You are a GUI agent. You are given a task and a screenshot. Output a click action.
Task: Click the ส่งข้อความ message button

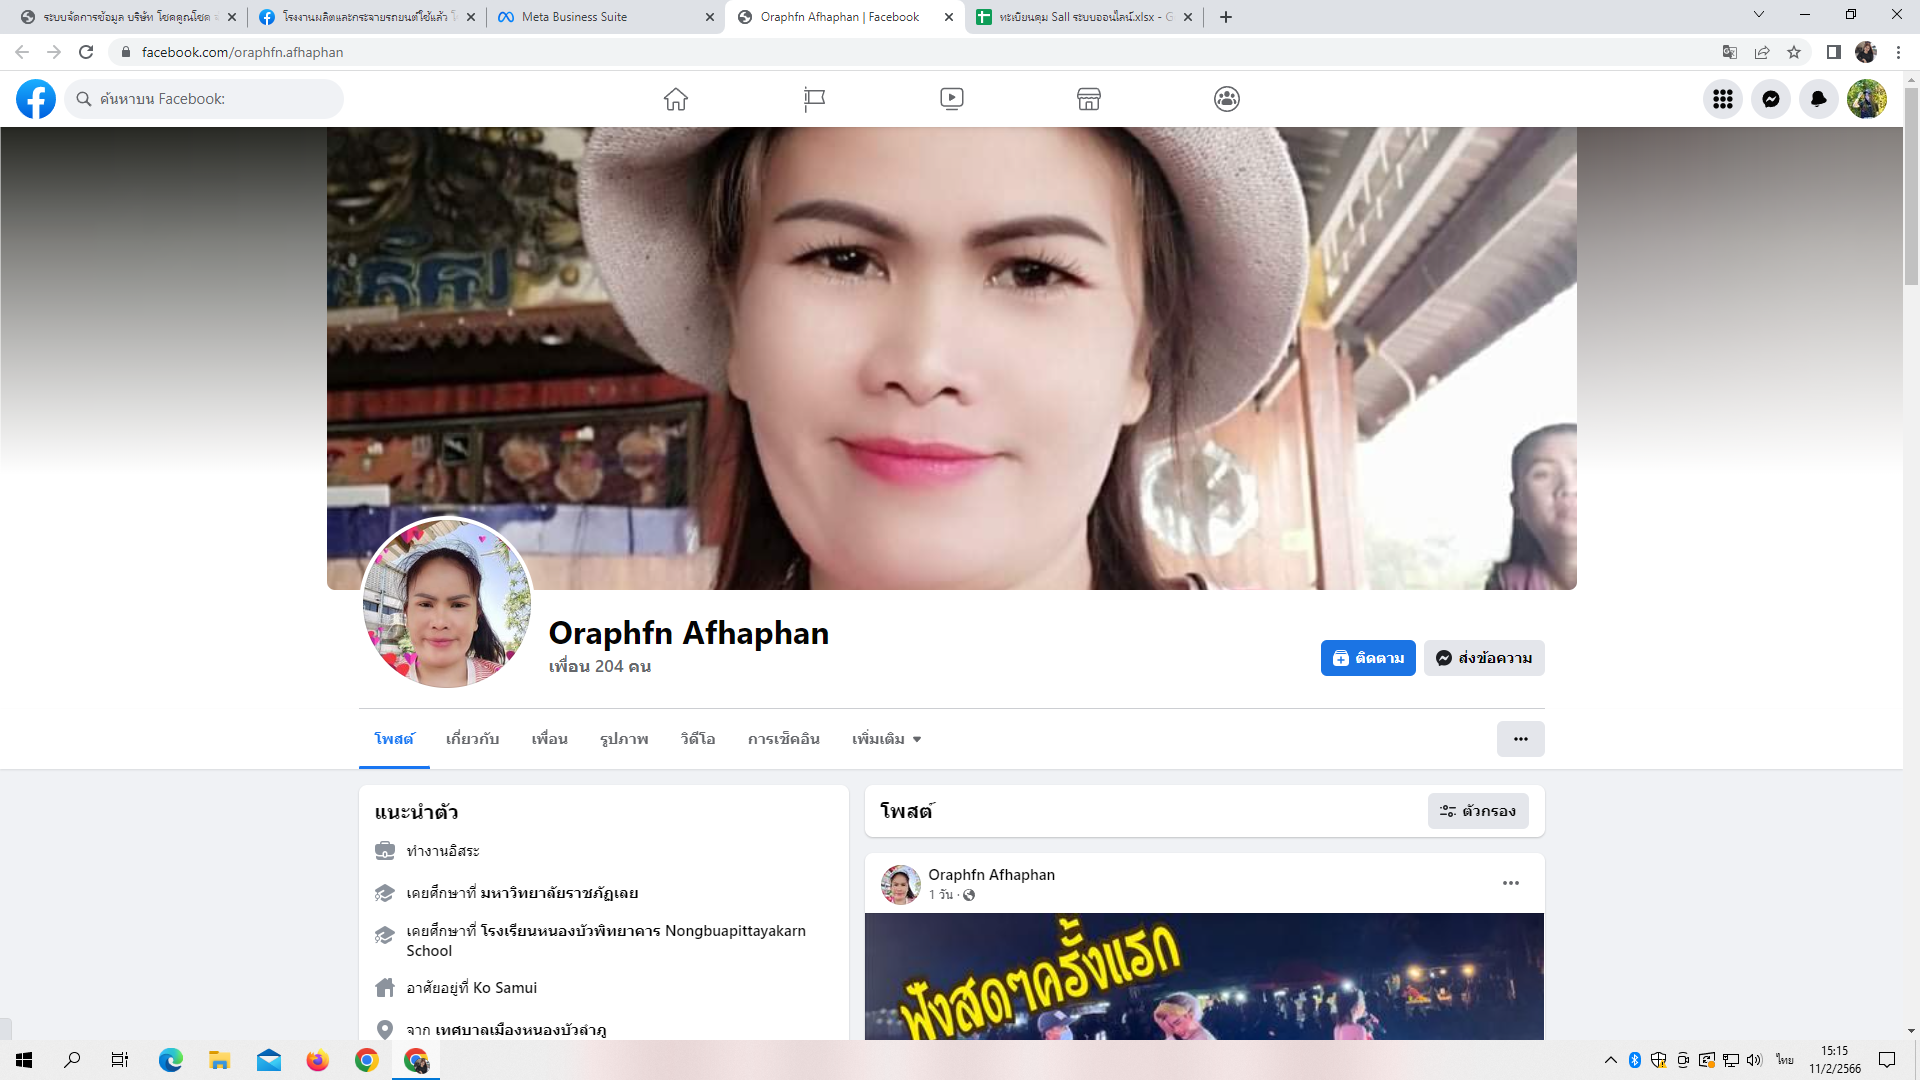[1484, 658]
